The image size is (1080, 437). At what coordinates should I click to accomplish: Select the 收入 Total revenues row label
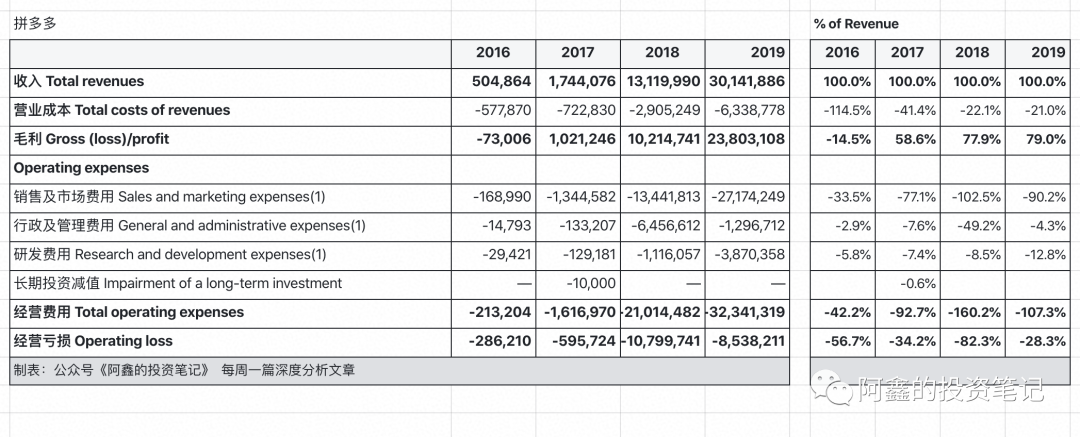point(79,81)
